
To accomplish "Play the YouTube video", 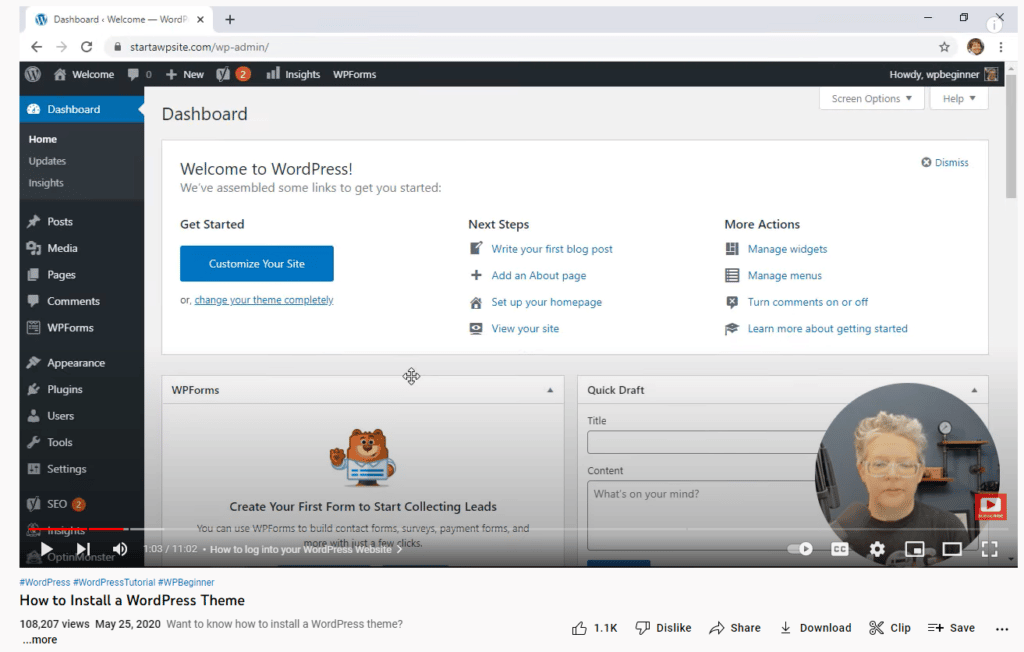I will click(46, 549).
